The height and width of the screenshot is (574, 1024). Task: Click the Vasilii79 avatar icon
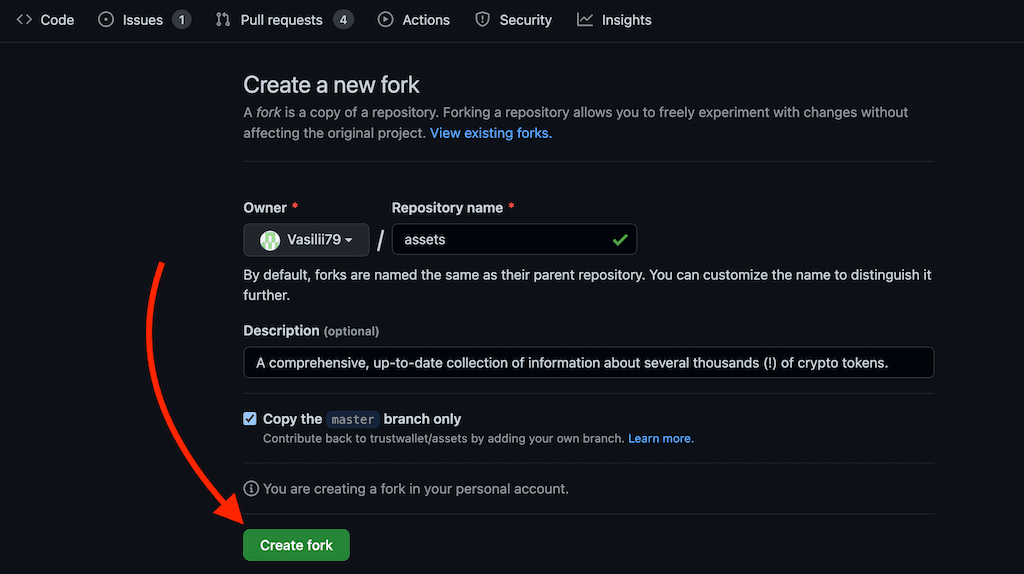[x=270, y=240]
